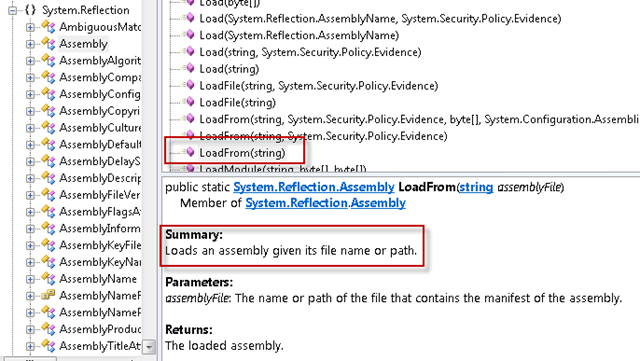Select the AssemblyName class in the tree
640x361 pixels.
pyautogui.click(x=98, y=279)
